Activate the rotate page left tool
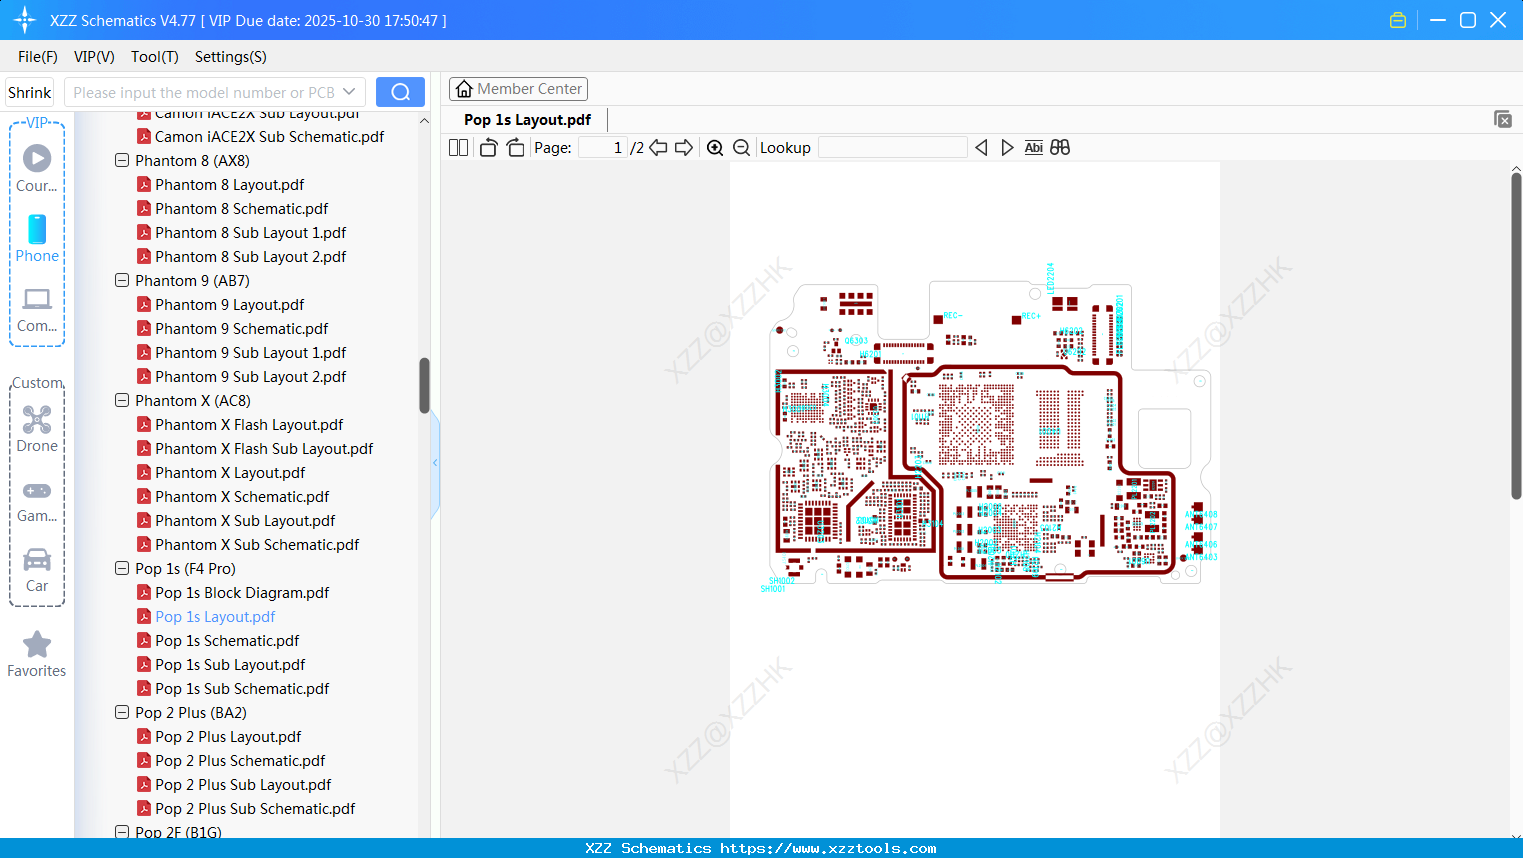 [x=487, y=147]
